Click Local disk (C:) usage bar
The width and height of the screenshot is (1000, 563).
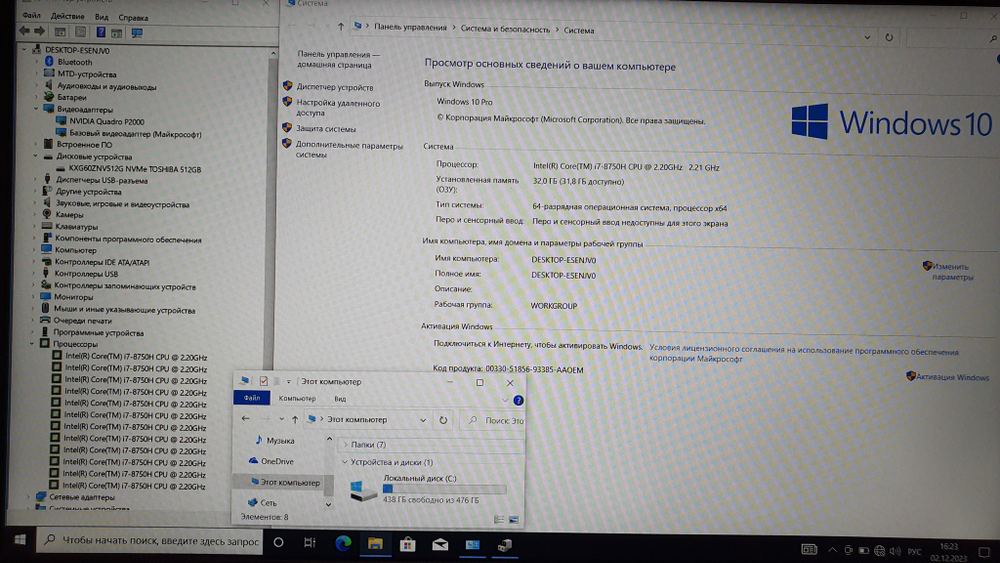click(445, 489)
